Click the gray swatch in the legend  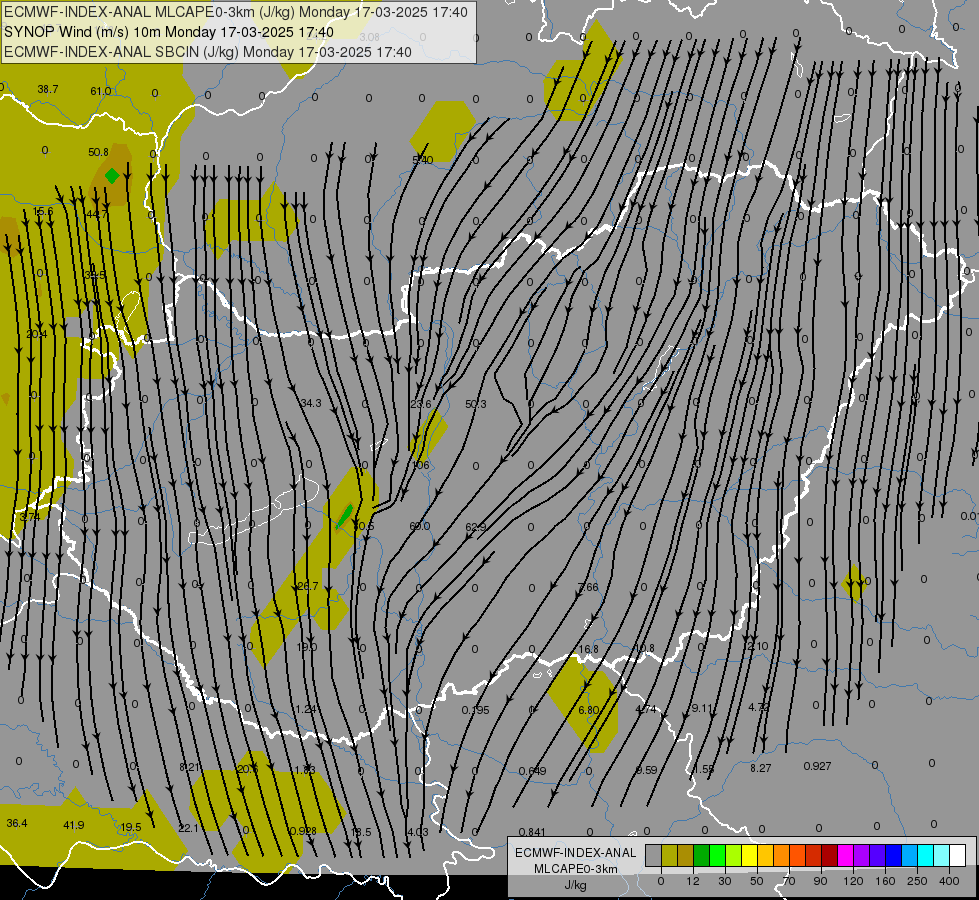pyautogui.click(x=653, y=855)
